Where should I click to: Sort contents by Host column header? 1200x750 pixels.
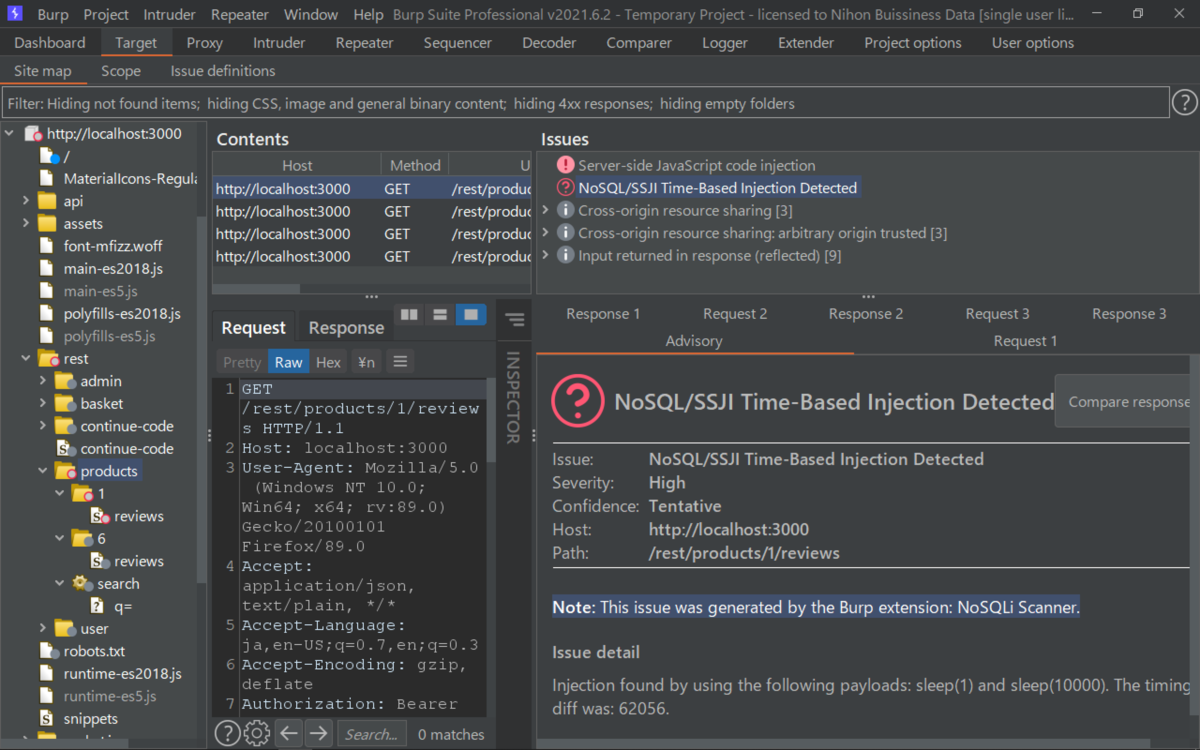[x=297, y=165]
